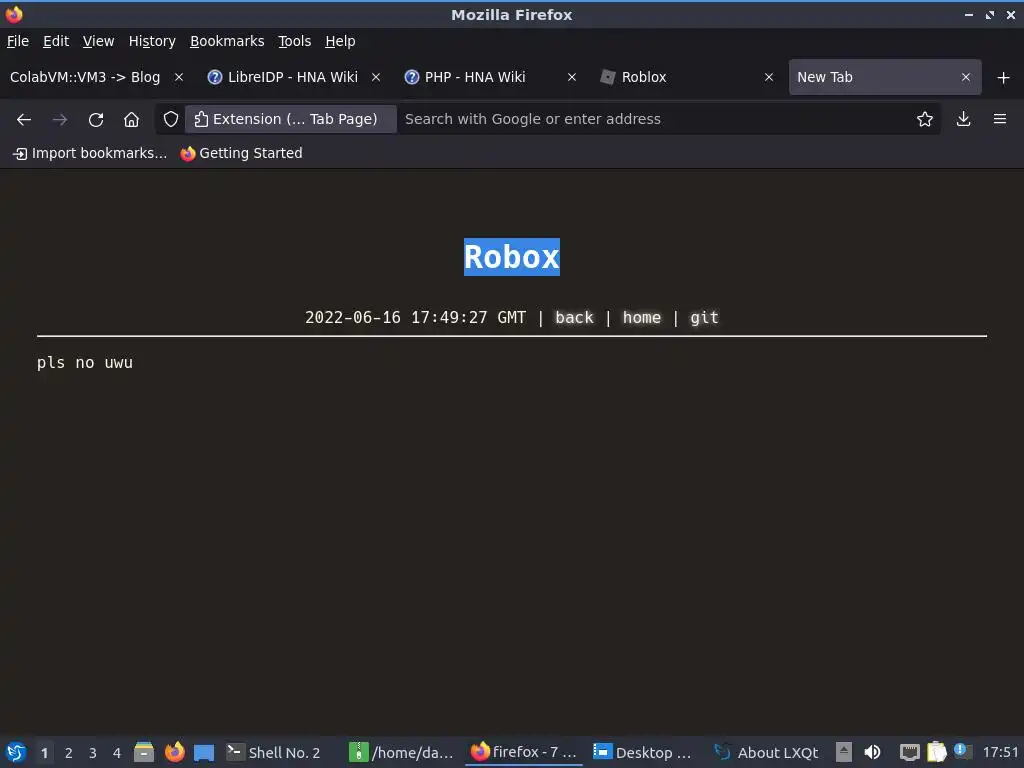Viewport: 1024px width, 768px height.
Task: Switch to the Shell No. 2 taskbar window
Action: coord(274,753)
